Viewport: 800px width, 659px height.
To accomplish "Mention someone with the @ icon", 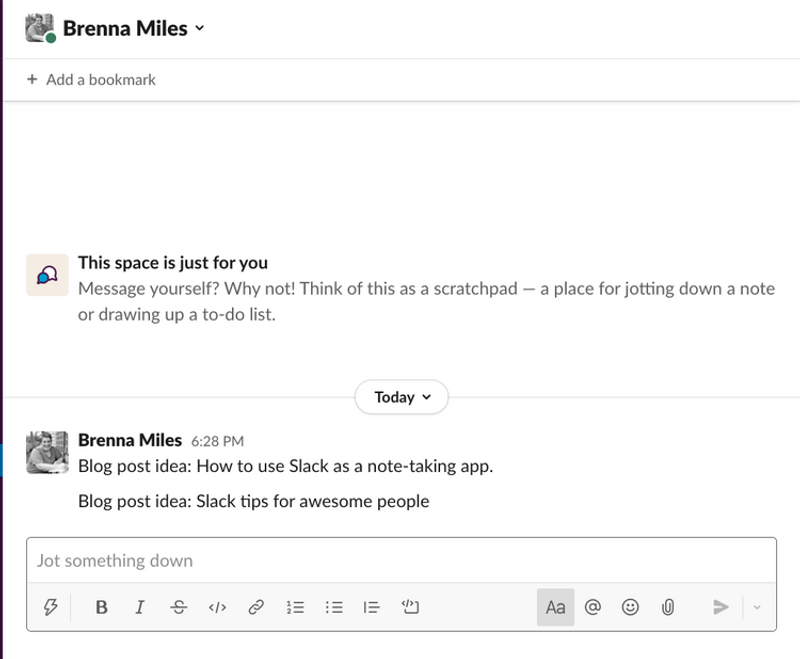I will 593,607.
